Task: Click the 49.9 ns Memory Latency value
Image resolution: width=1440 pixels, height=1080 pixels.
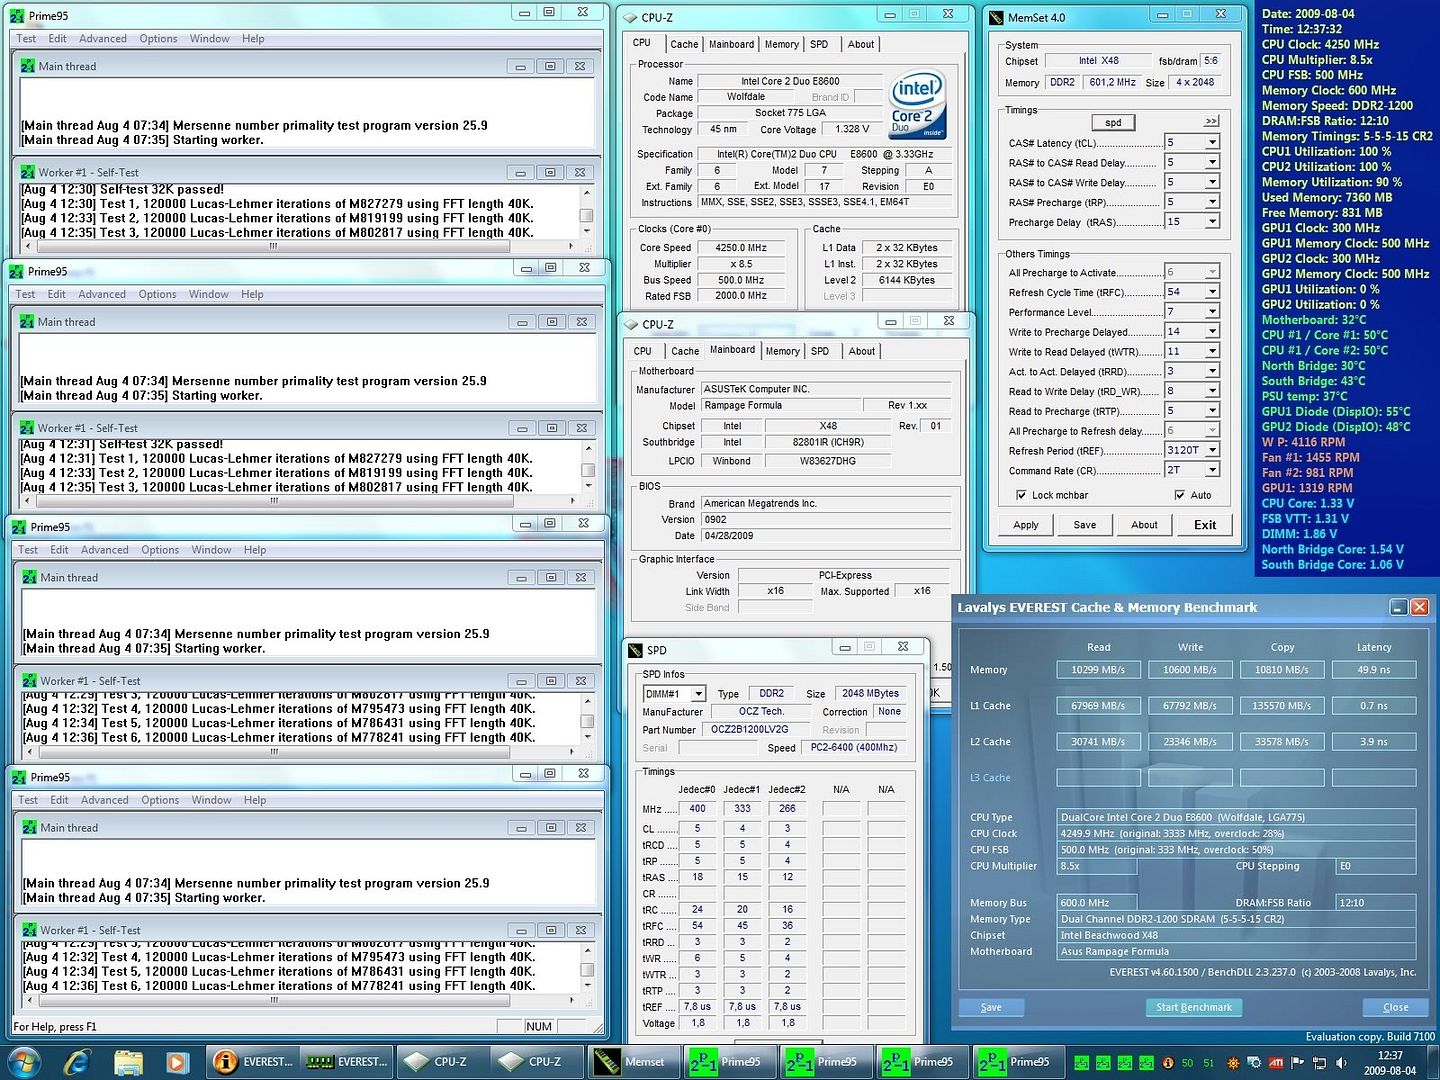Action: click(1374, 670)
